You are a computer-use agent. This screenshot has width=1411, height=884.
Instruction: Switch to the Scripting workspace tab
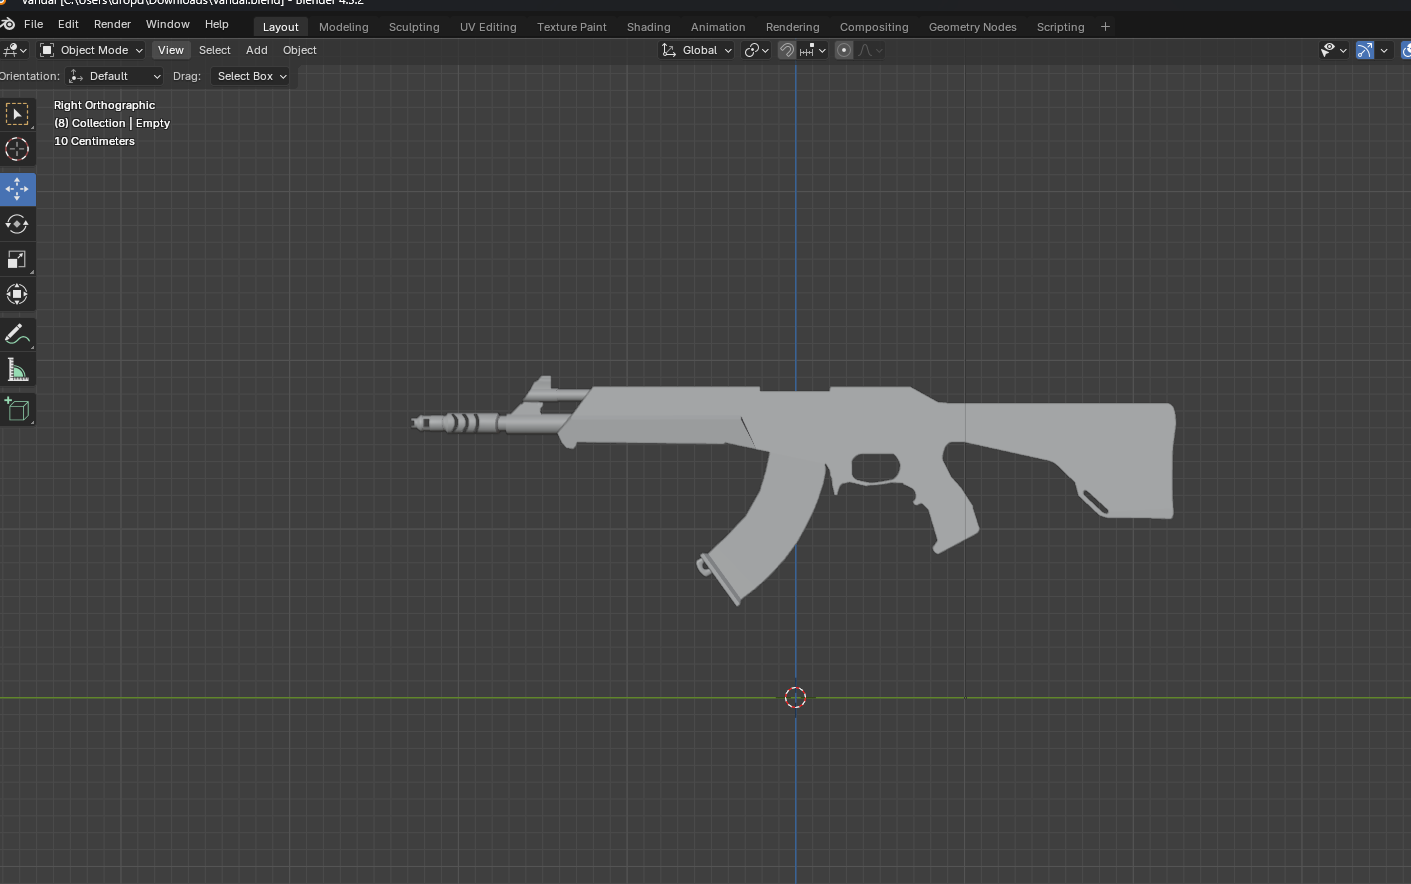pyautogui.click(x=1060, y=27)
